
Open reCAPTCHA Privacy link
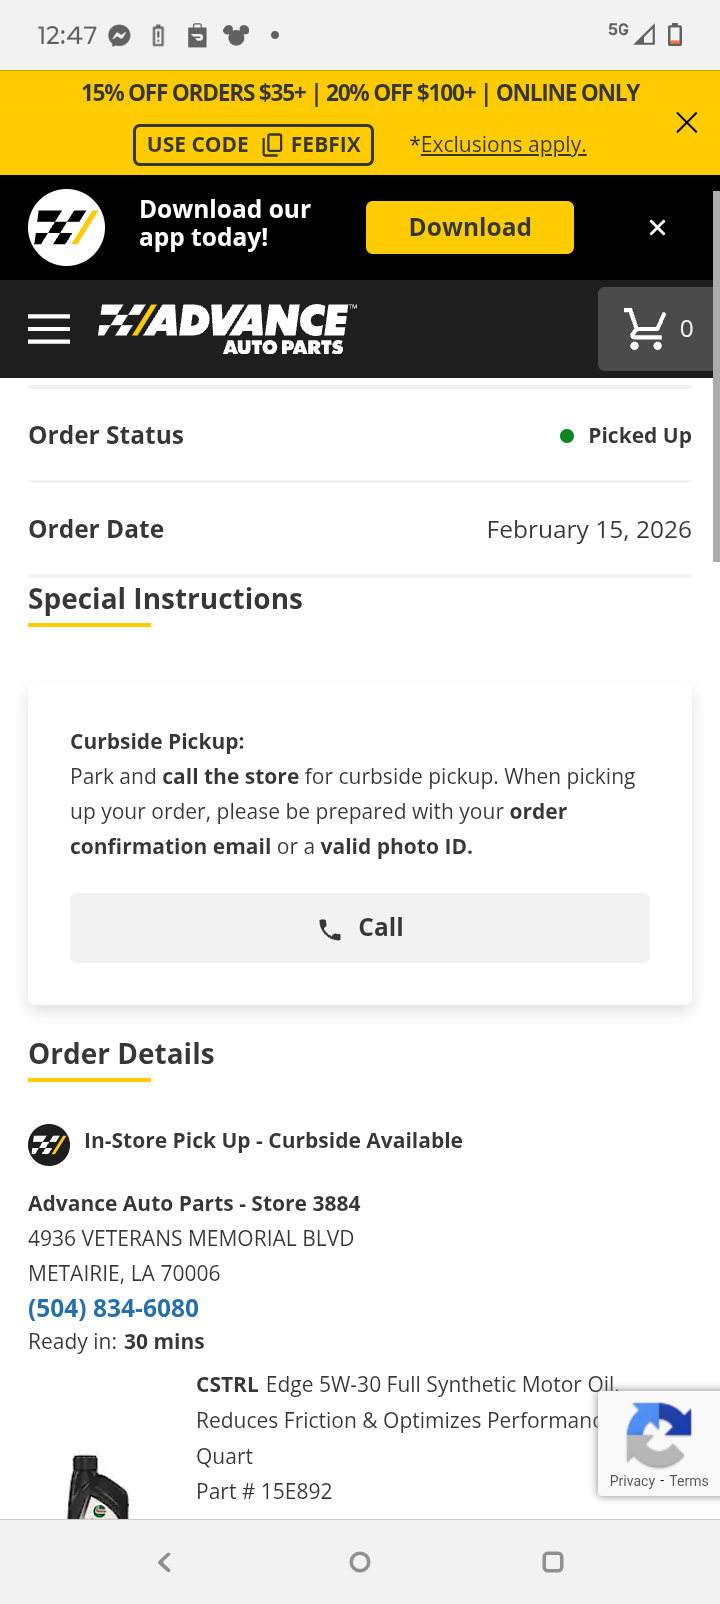(x=632, y=1481)
